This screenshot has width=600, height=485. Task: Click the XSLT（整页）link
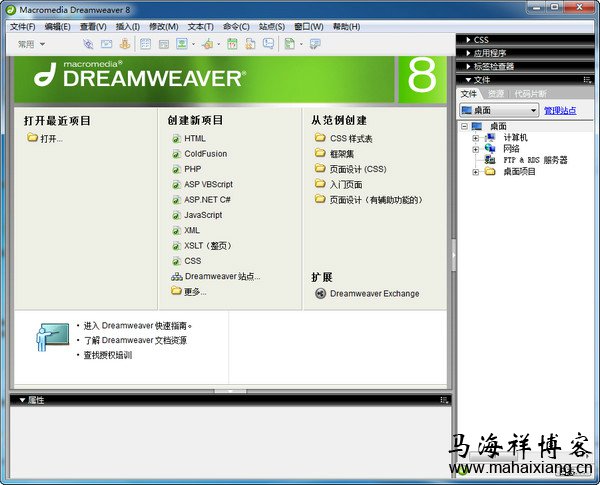[x=208, y=246]
